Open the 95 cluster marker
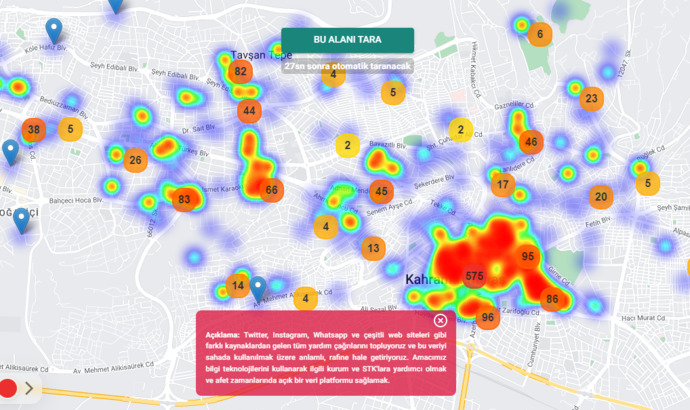Viewport: 690px width, 410px height. point(528,256)
